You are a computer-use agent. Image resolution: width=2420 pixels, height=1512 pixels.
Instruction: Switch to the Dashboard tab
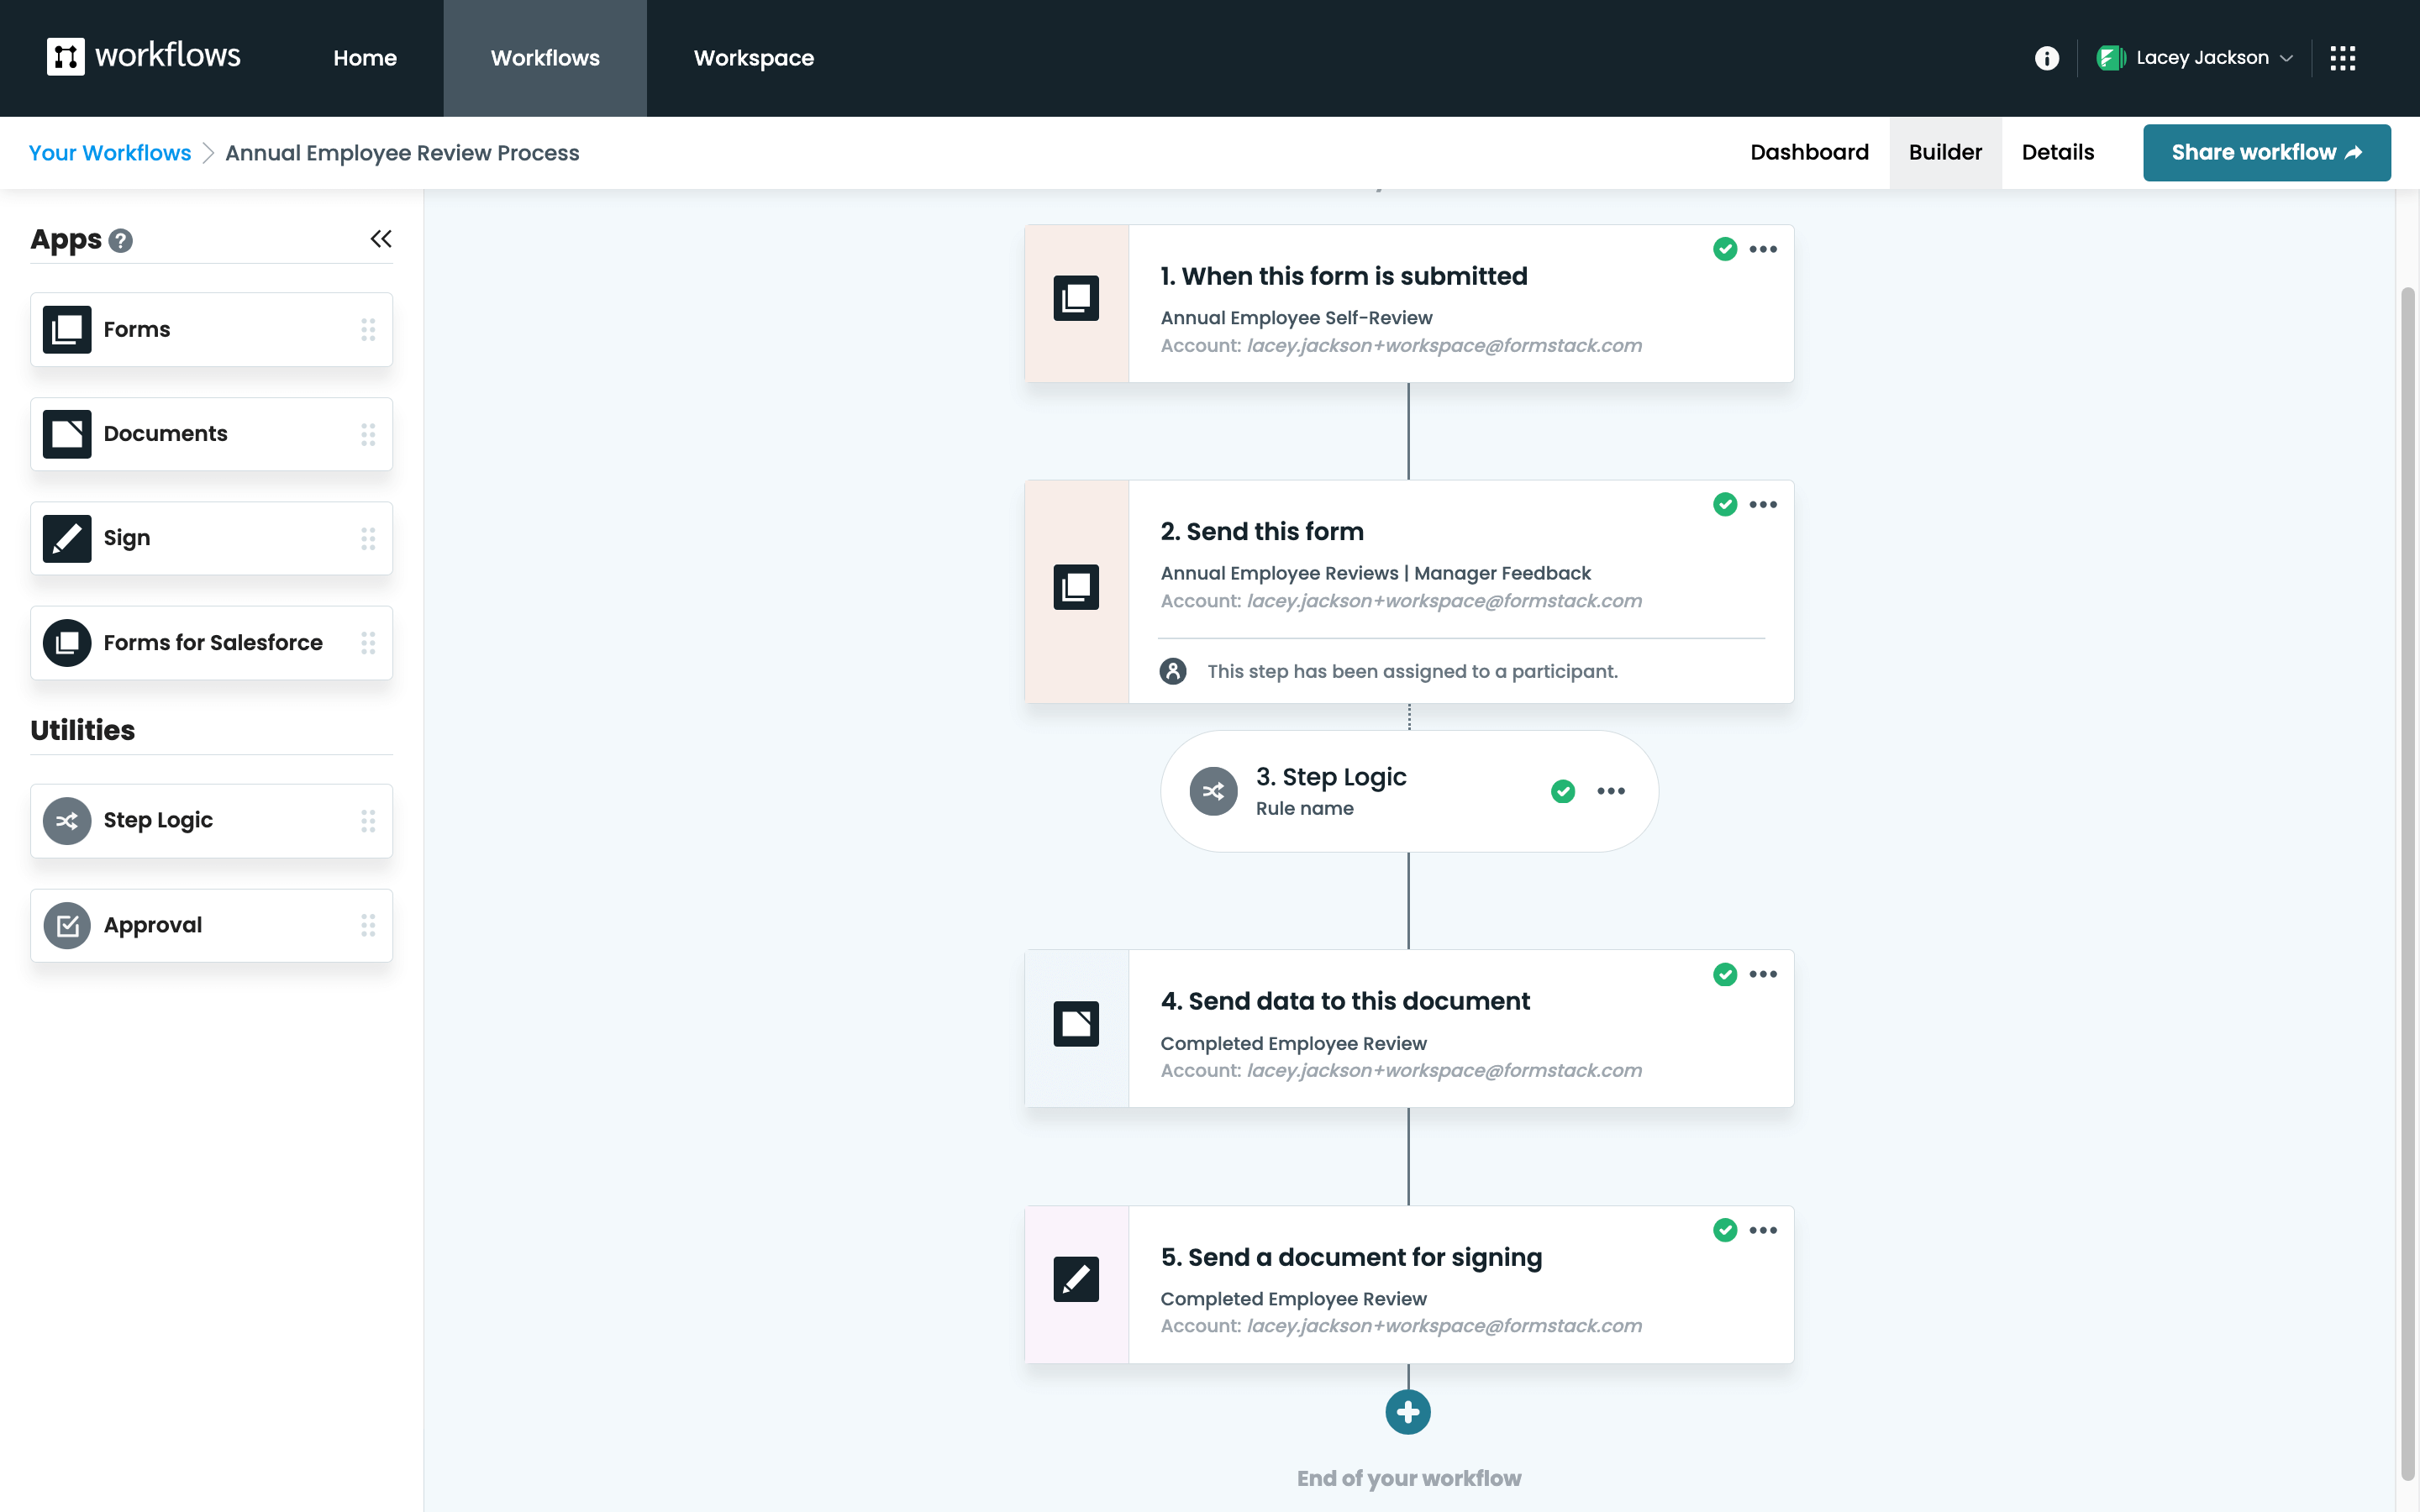tap(1809, 152)
